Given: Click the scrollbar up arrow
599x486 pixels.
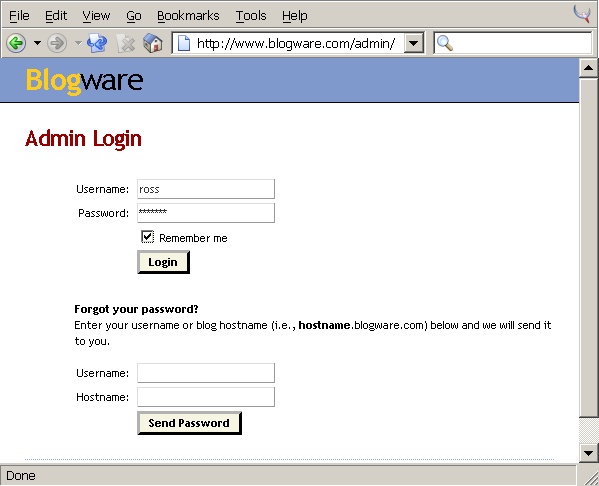Looking at the screenshot, I should (589, 68).
